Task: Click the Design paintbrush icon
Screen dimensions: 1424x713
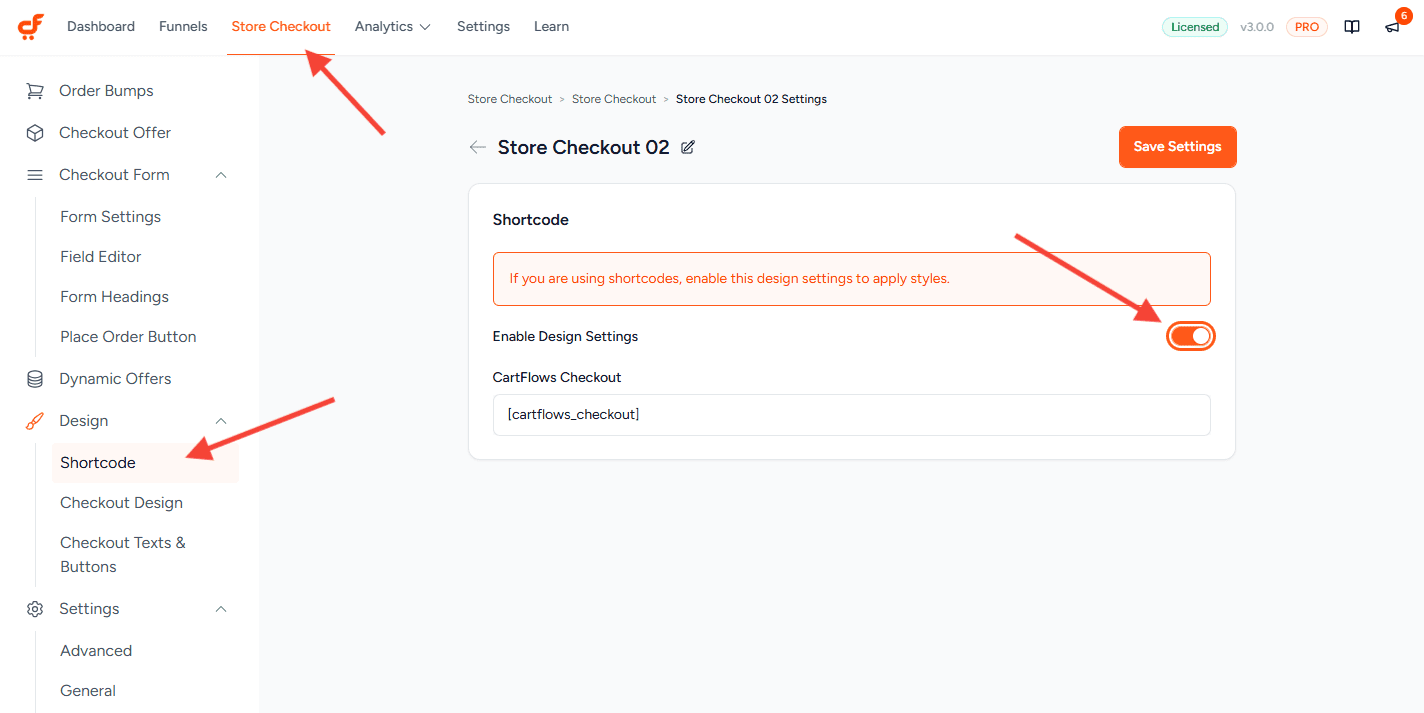Action: (35, 421)
